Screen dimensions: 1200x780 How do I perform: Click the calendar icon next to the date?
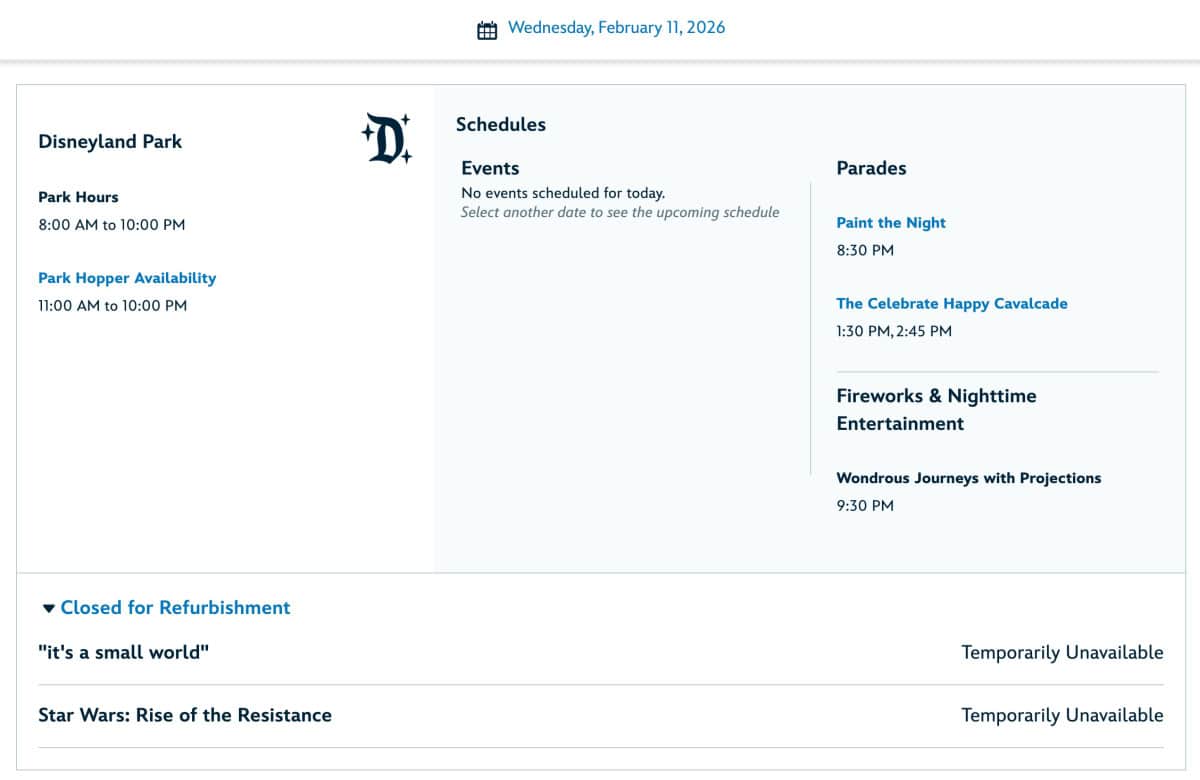click(x=487, y=28)
